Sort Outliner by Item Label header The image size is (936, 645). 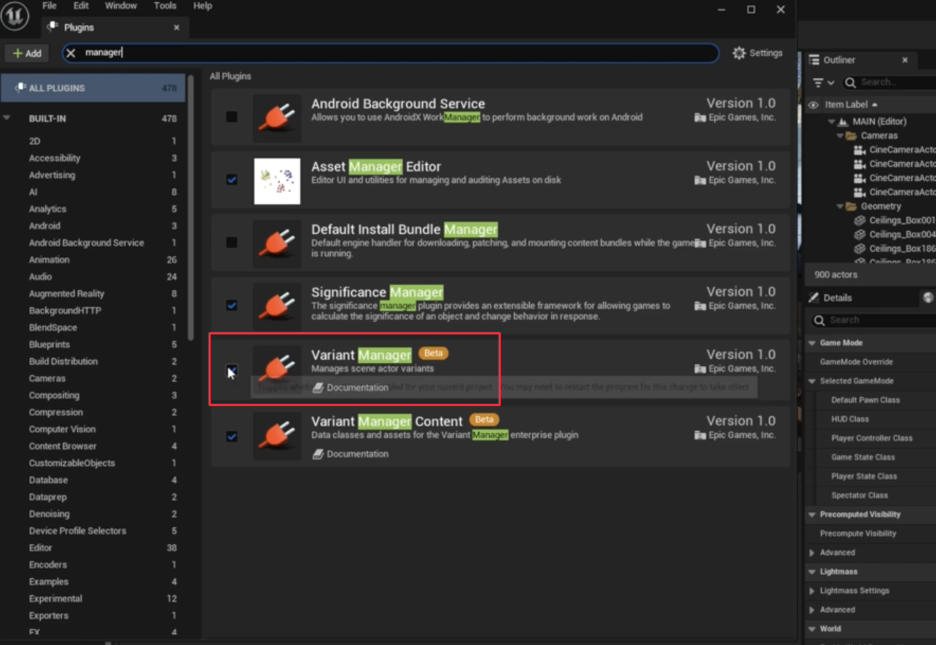click(846, 104)
